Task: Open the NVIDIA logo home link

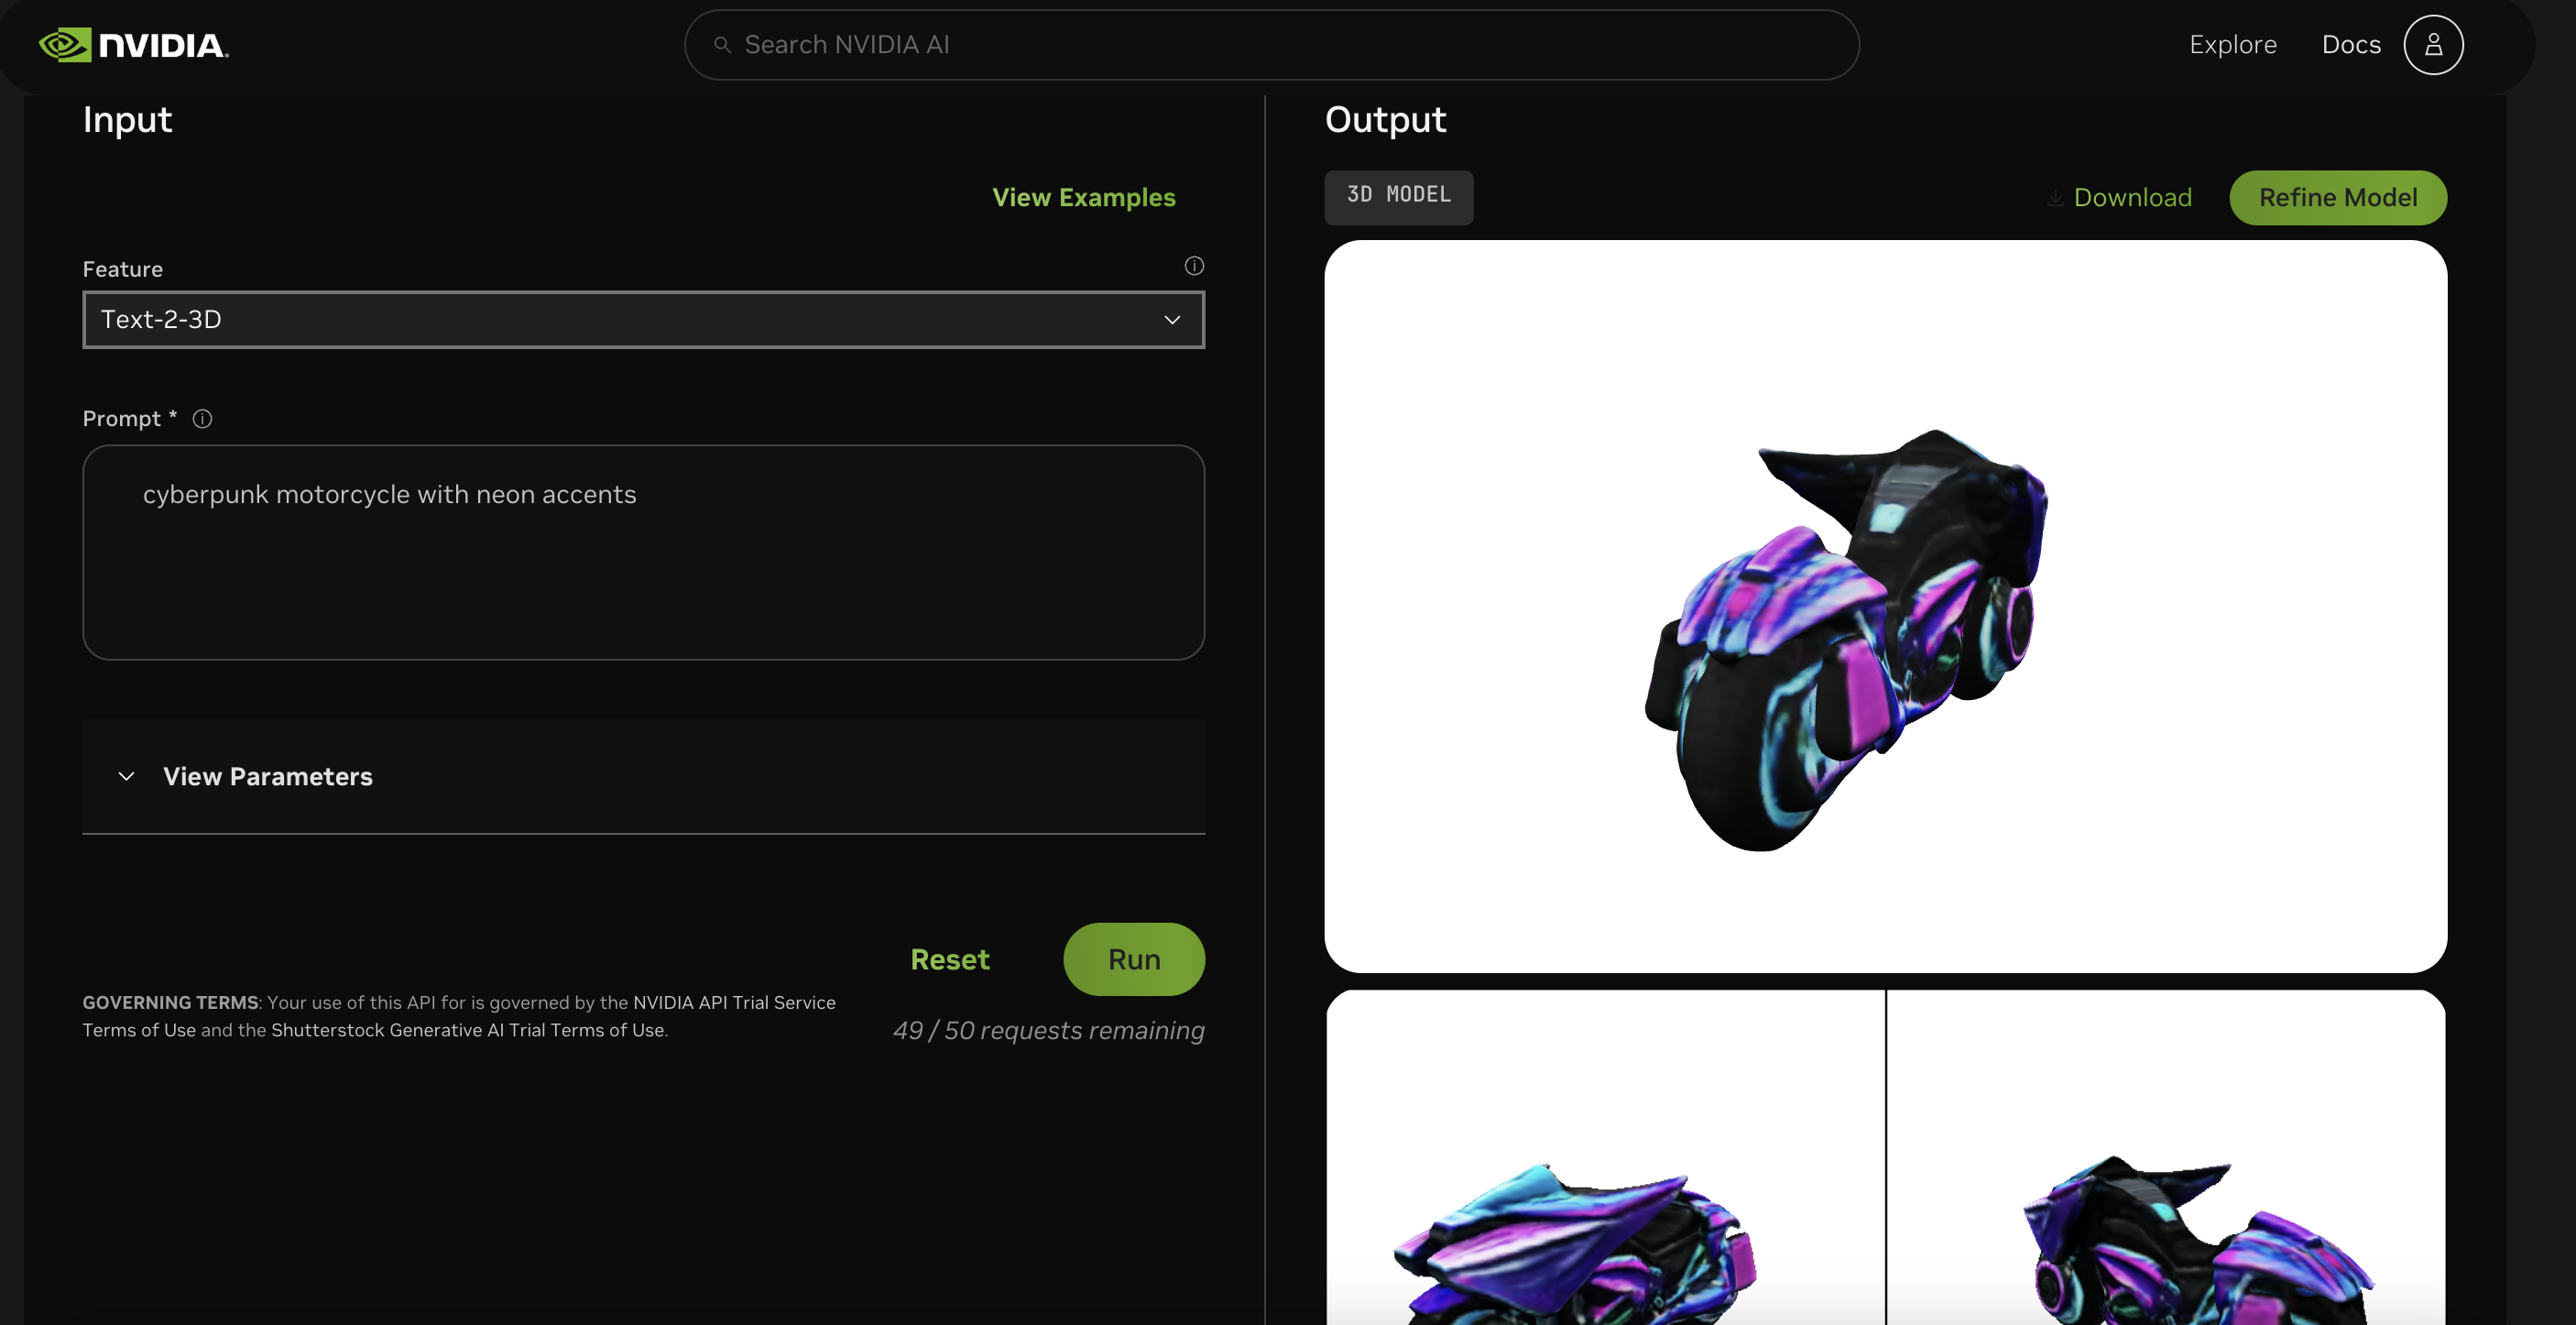Action: [x=134, y=45]
